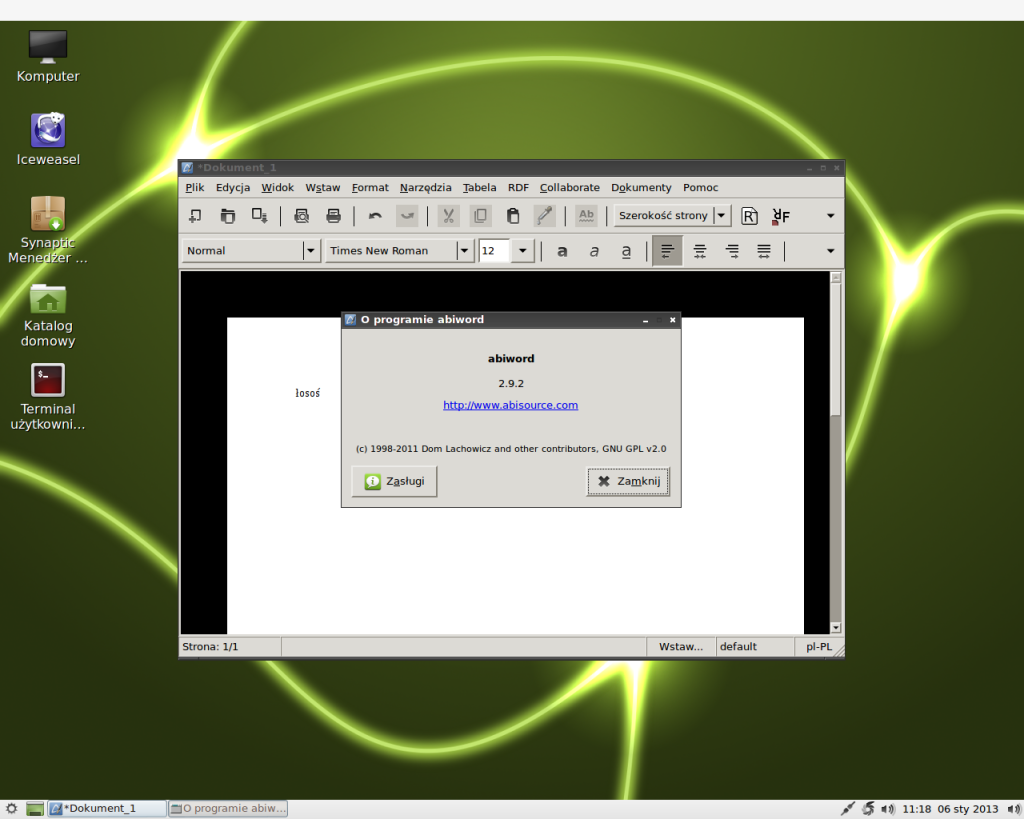The width and height of the screenshot is (1024, 819).
Task: Click the Zamknij button in the dialog
Action: (x=628, y=481)
